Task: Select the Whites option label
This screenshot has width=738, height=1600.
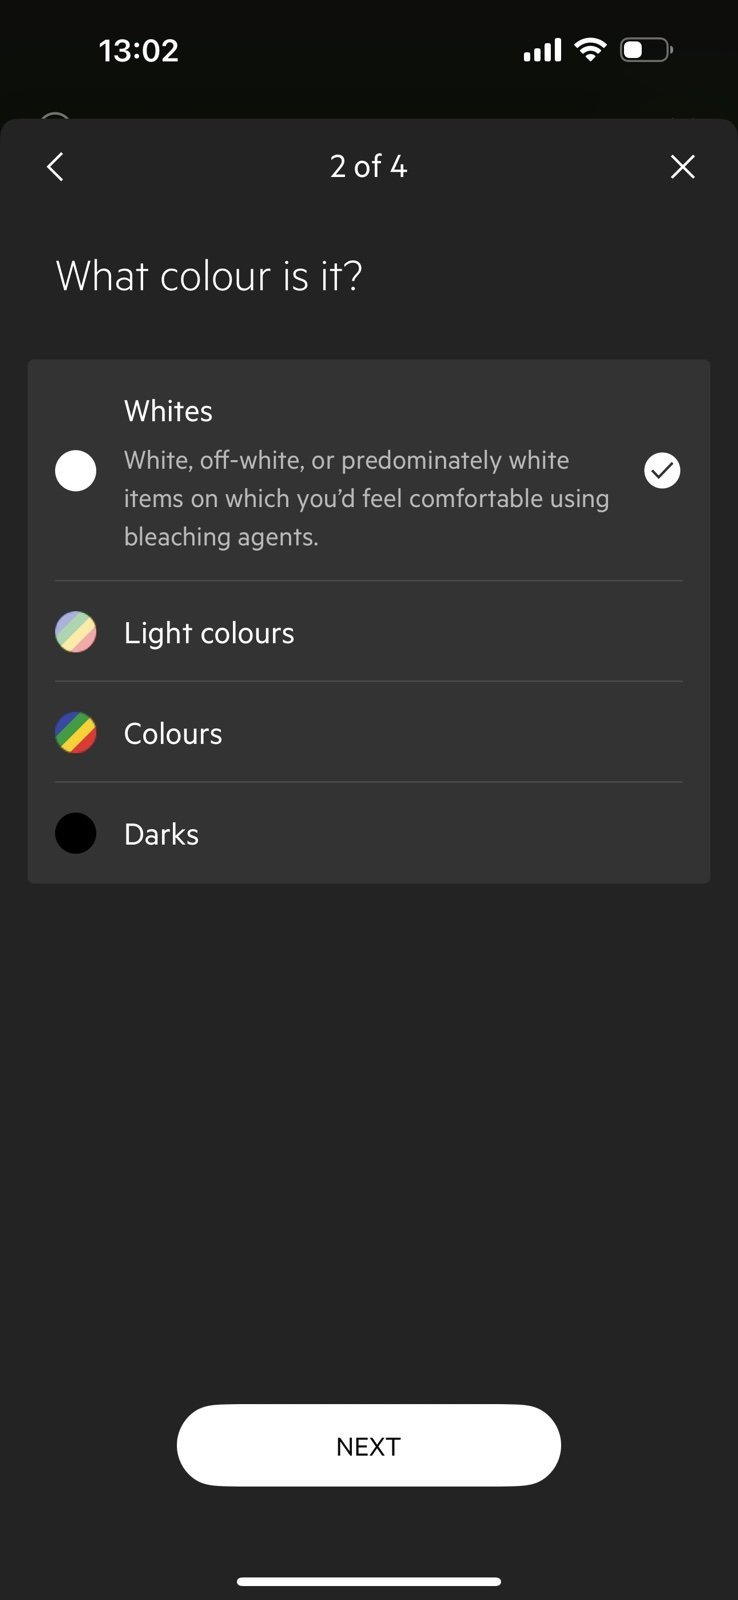Action: click(x=168, y=411)
